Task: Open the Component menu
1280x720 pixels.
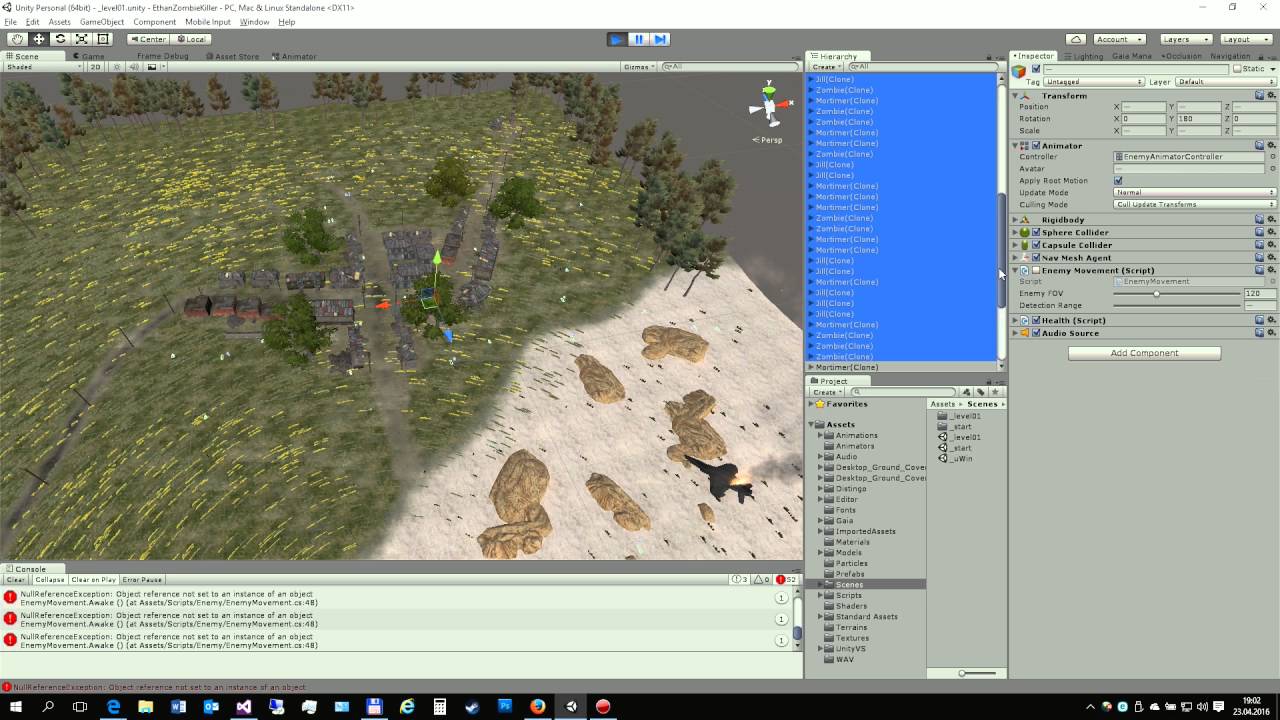Action: point(155,22)
